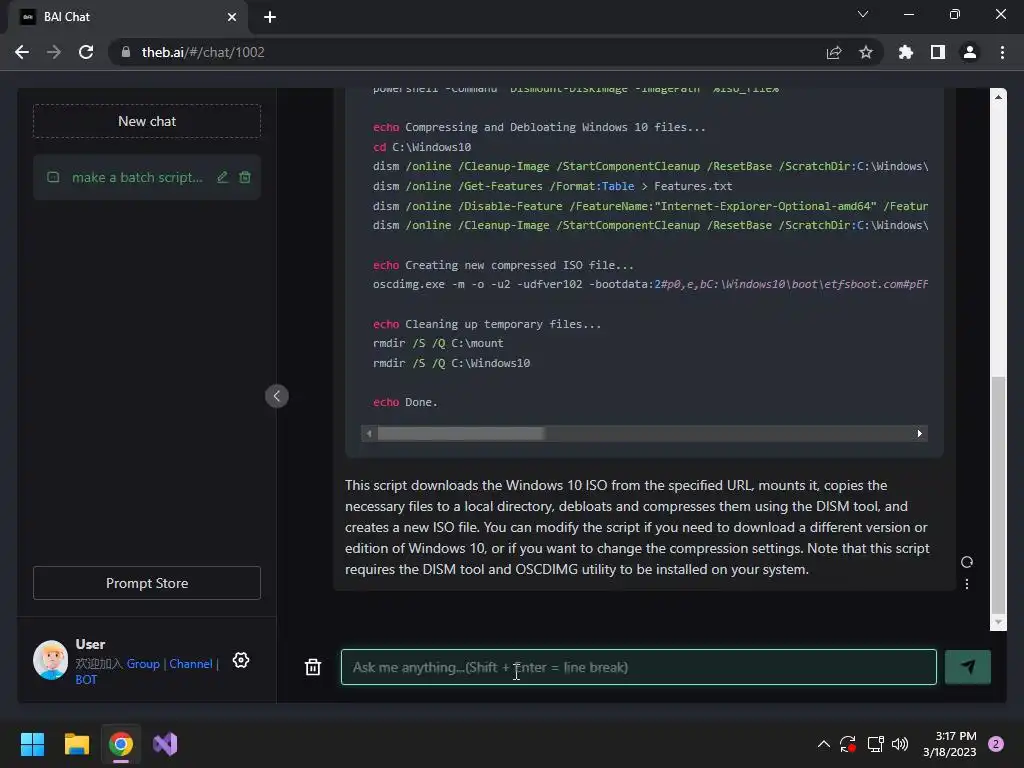Screen dimensions: 1024x768
Task: Open the tab search chevron
Action: click(x=863, y=14)
